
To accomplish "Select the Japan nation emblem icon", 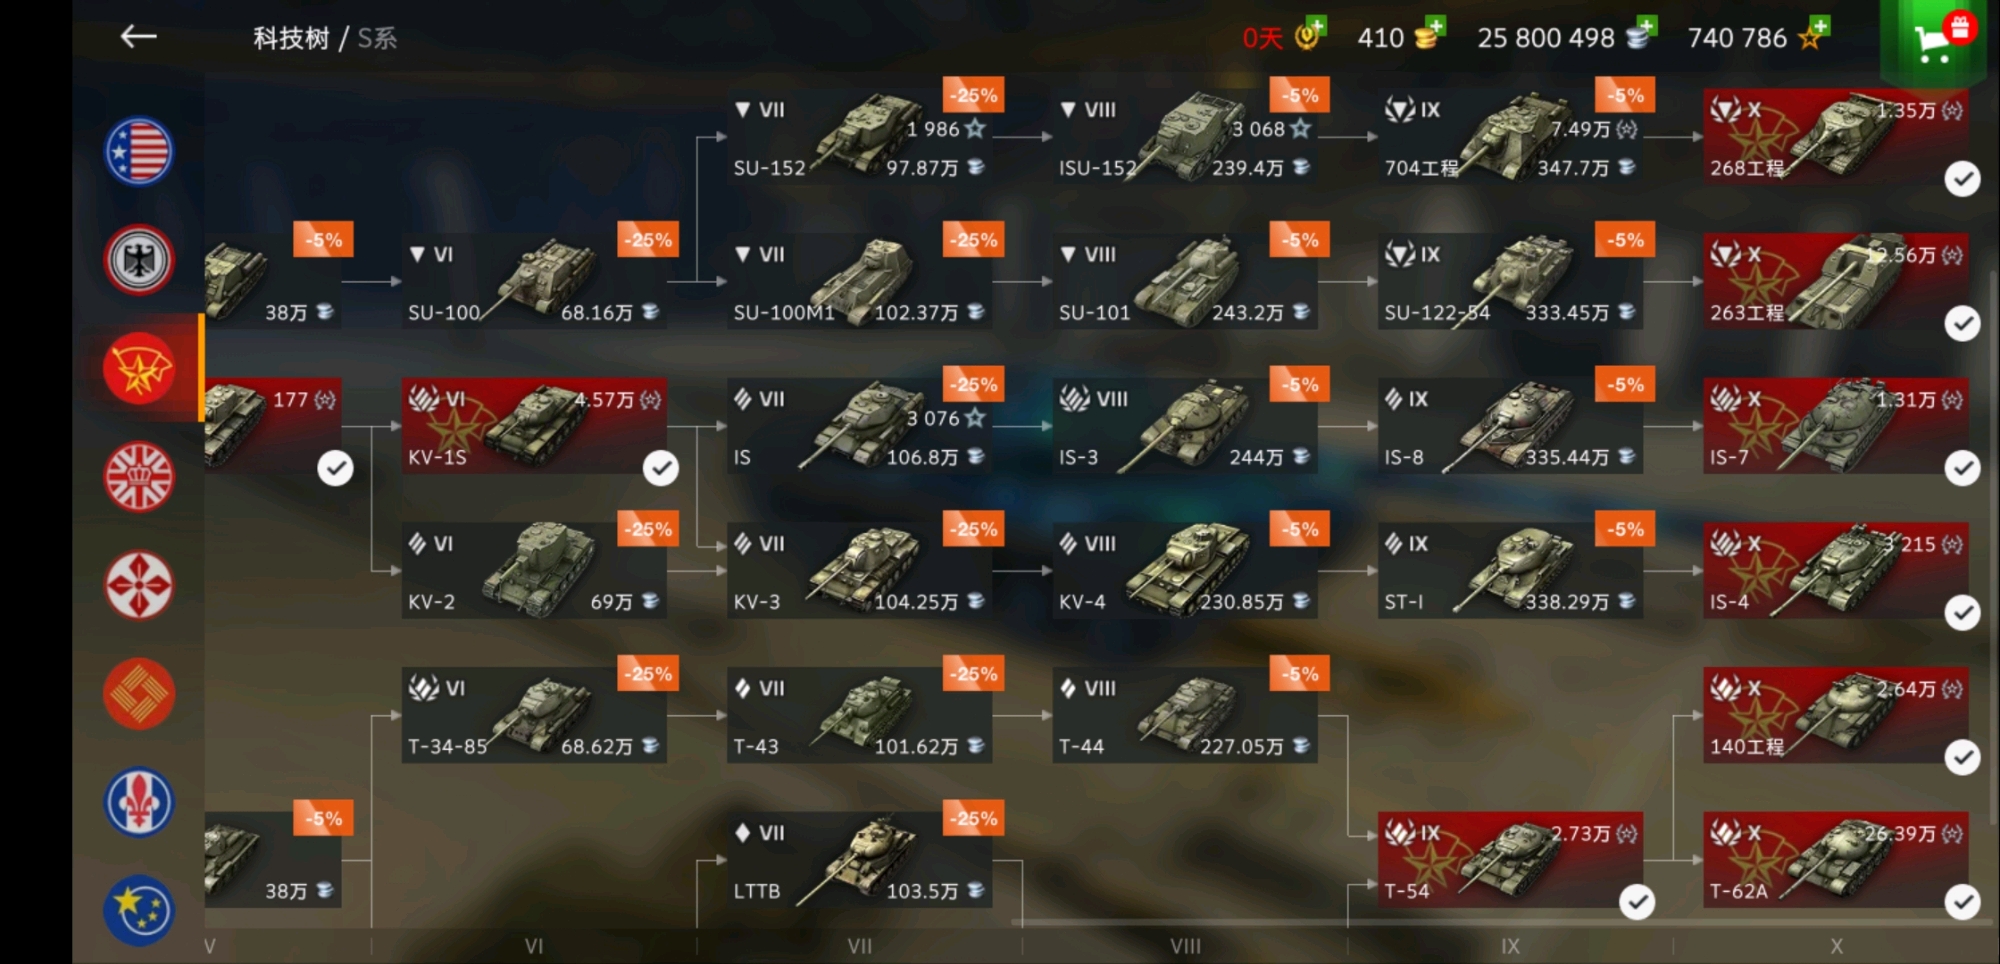I will [139, 585].
